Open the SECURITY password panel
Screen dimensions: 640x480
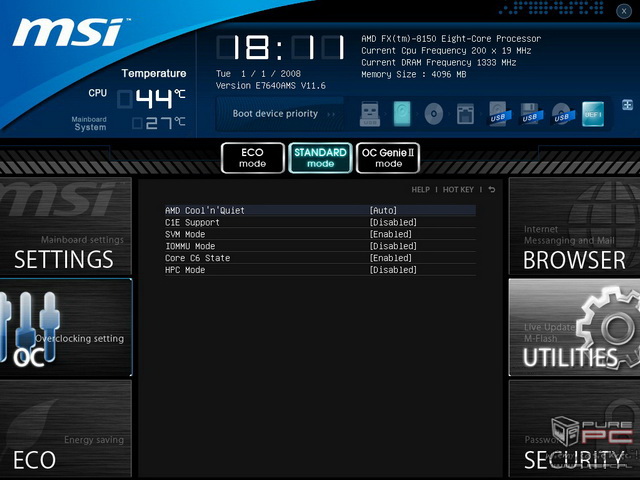(x=574, y=429)
